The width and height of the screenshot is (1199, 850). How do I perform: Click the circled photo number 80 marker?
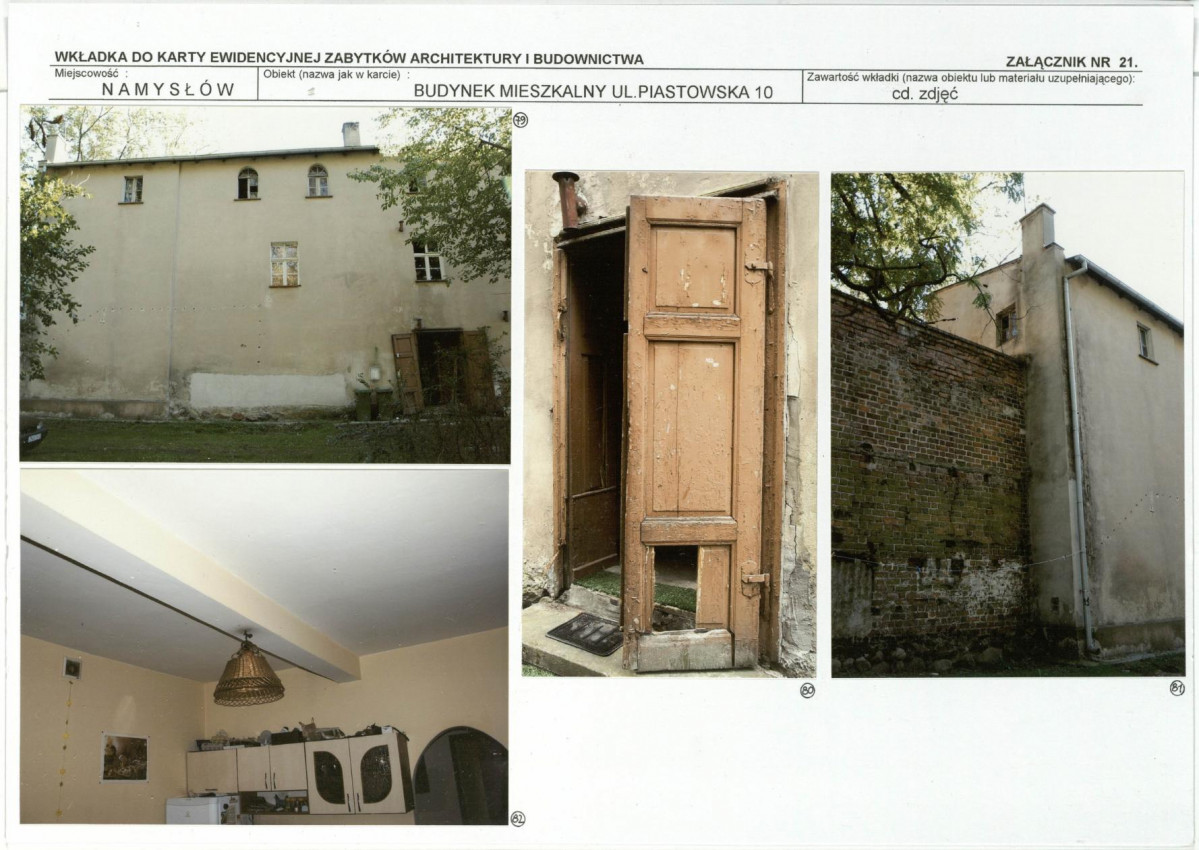(807, 689)
